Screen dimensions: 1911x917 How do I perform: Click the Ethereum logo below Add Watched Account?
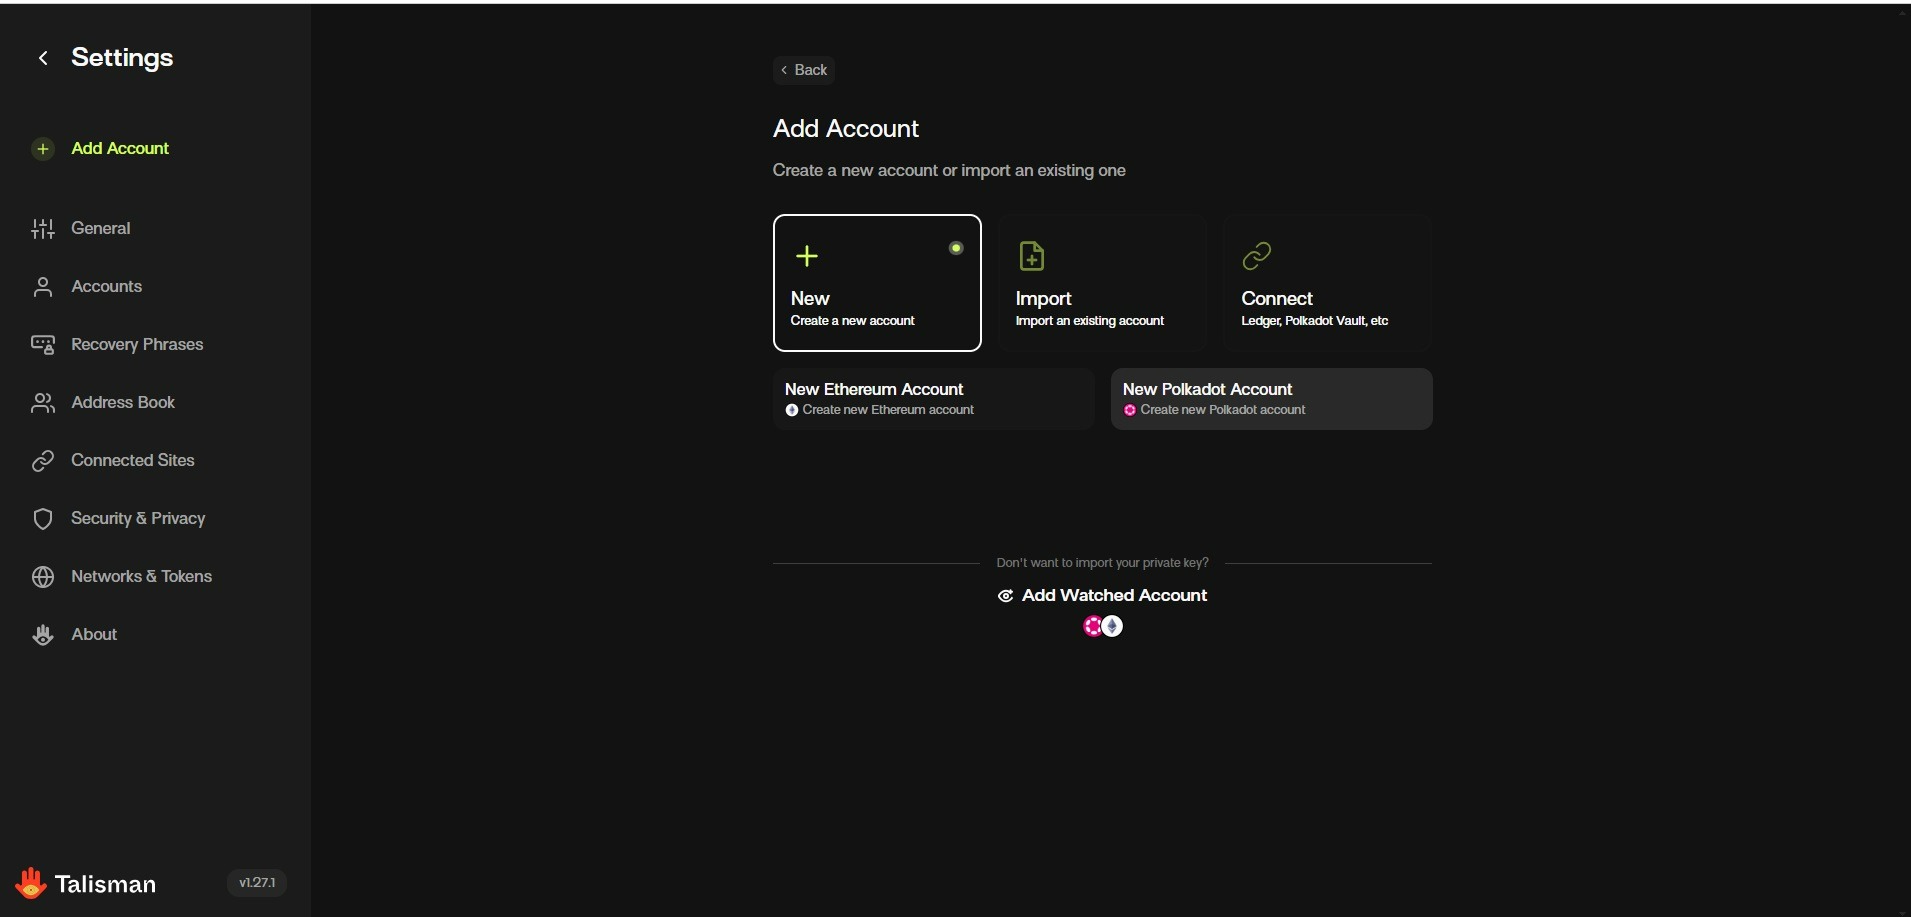pyautogui.click(x=1112, y=626)
